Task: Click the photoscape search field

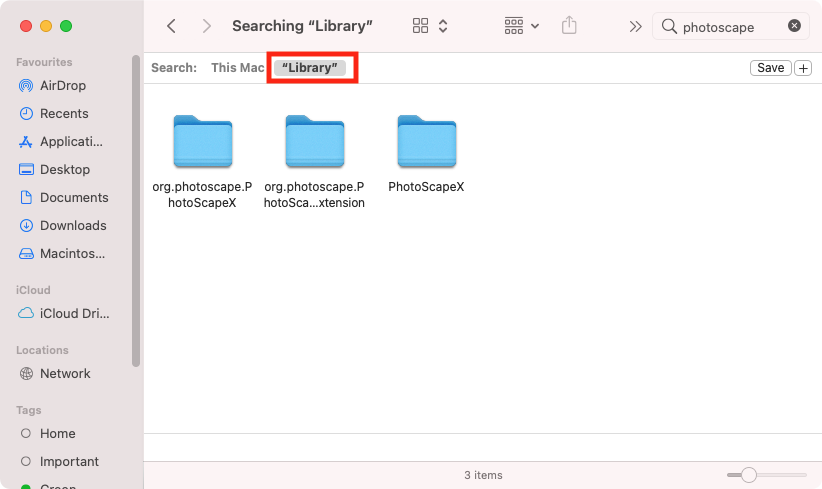Action: click(x=731, y=26)
